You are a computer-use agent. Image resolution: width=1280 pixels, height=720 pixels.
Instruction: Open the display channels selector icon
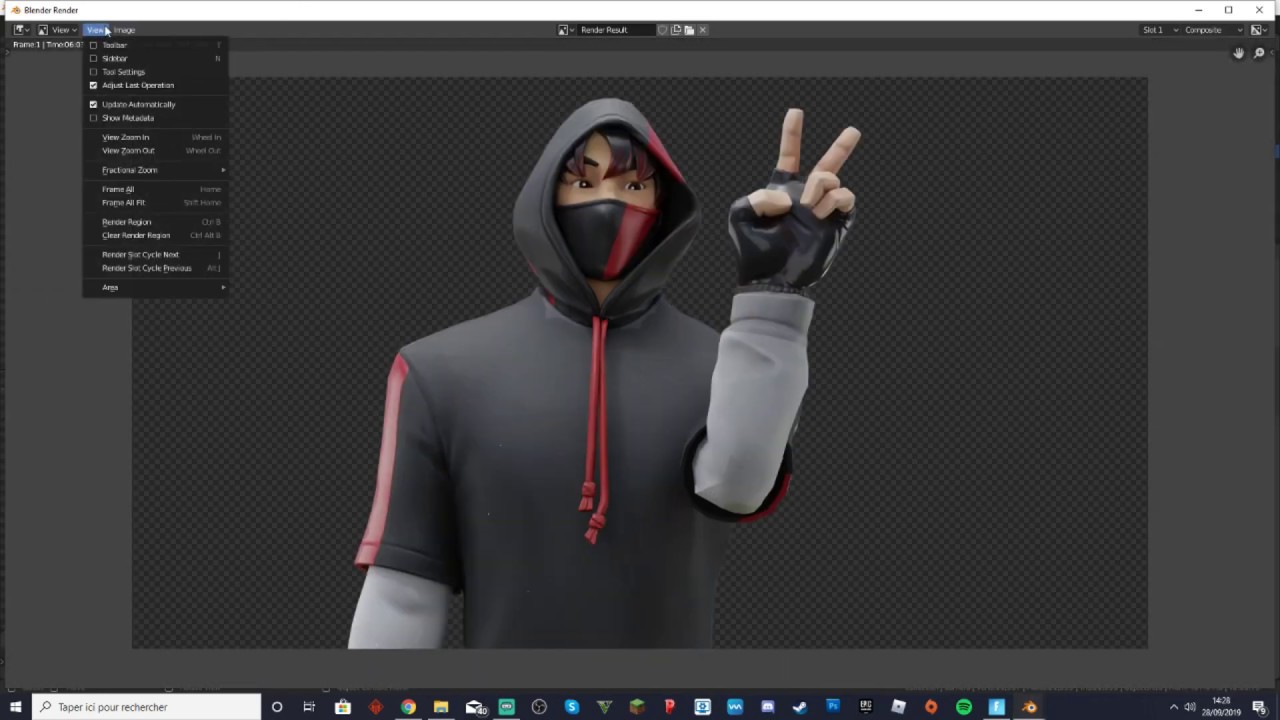tap(1257, 30)
